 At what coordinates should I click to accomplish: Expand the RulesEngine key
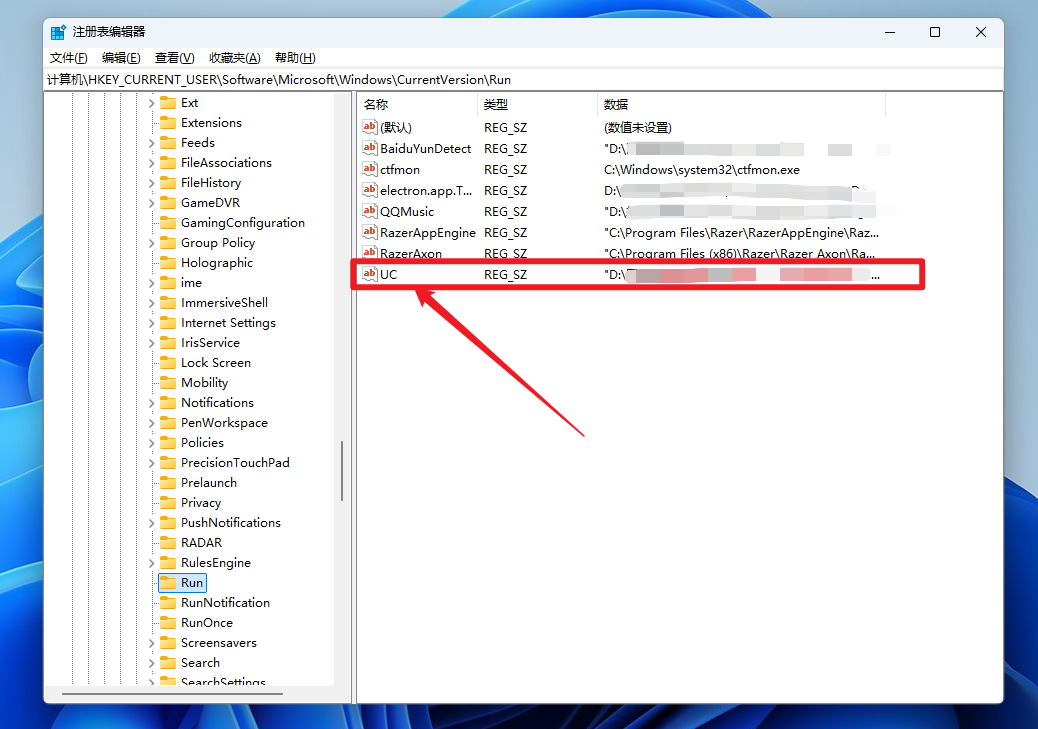pos(152,563)
